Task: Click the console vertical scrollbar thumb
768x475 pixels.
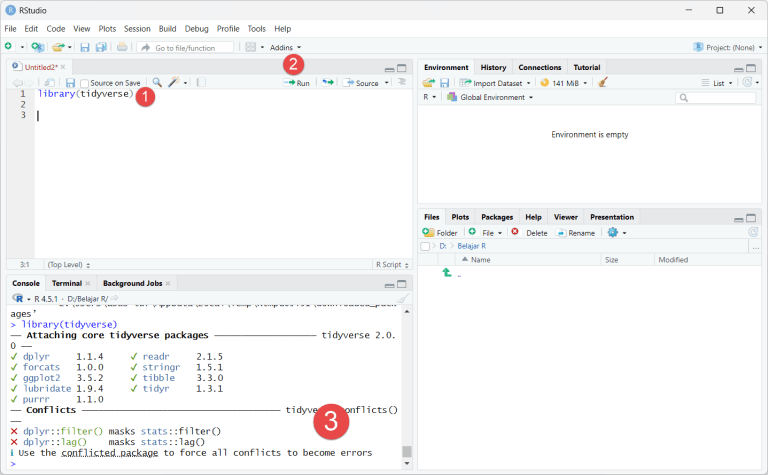Action: [x=407, y=451]
